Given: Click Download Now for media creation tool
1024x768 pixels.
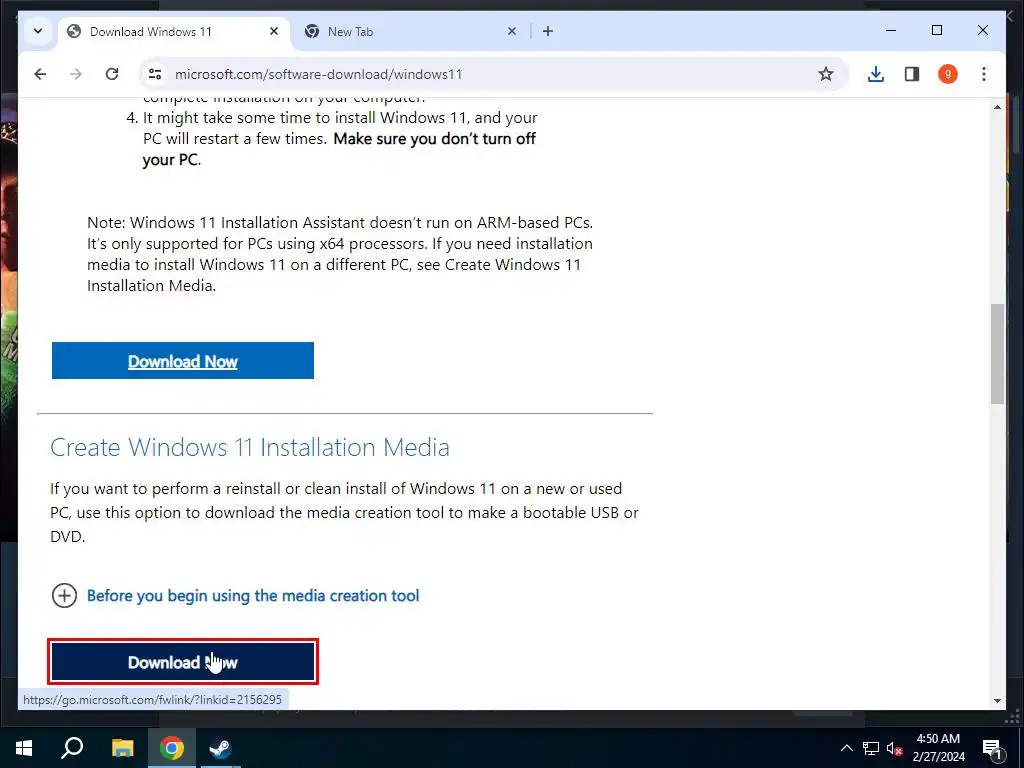Looking at the screenshot, I should 183,662.
